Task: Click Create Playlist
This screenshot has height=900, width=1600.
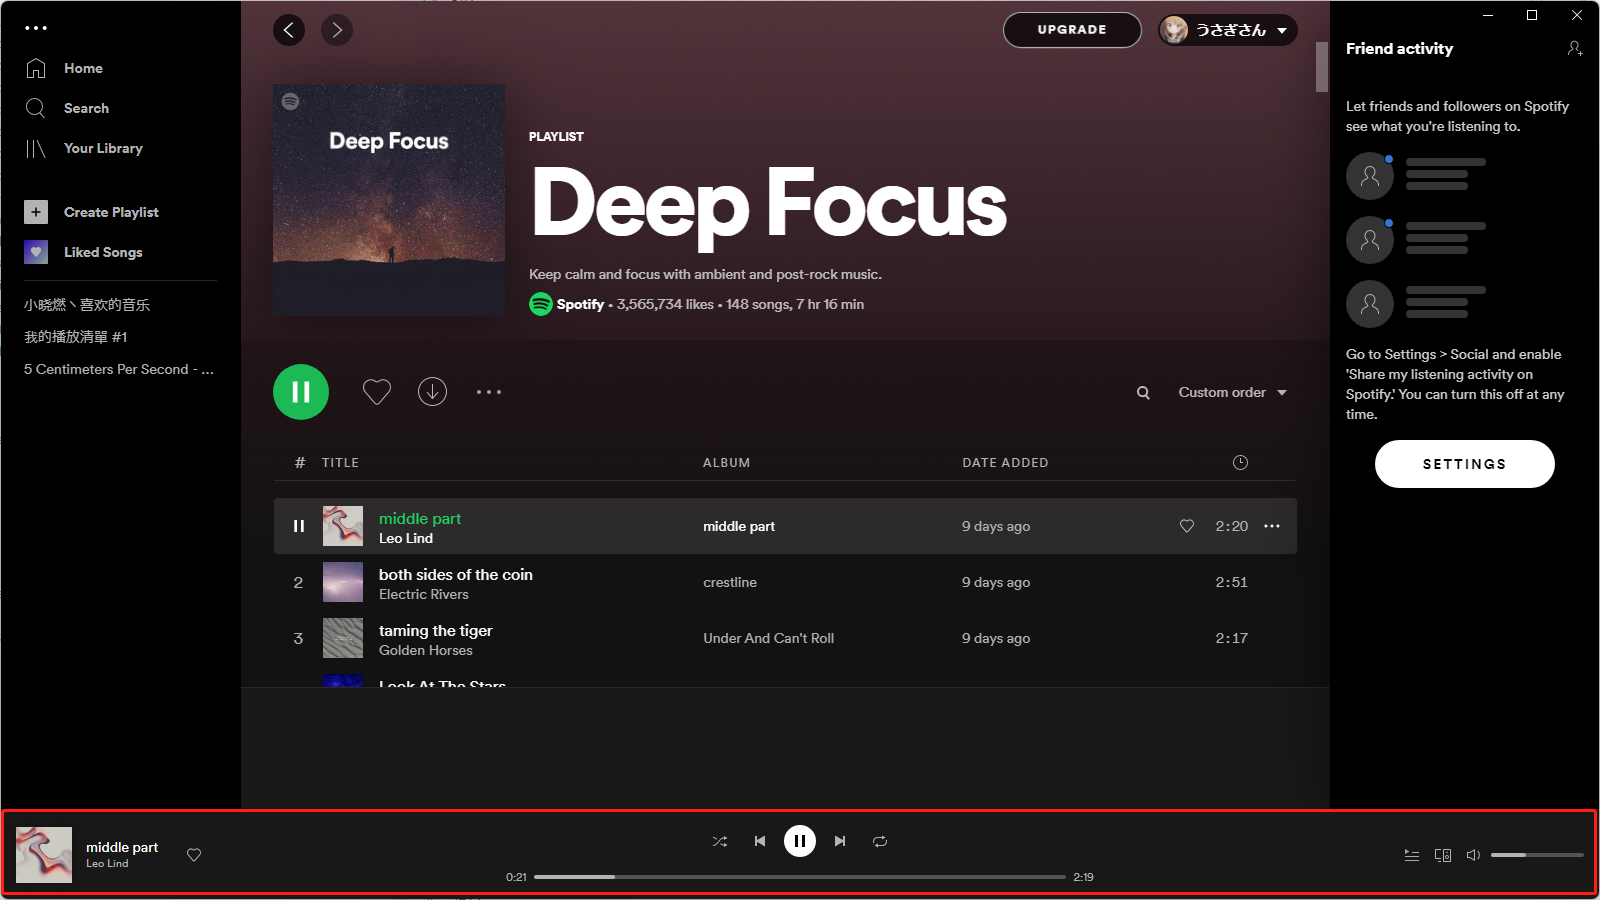Action: [92, 212]
